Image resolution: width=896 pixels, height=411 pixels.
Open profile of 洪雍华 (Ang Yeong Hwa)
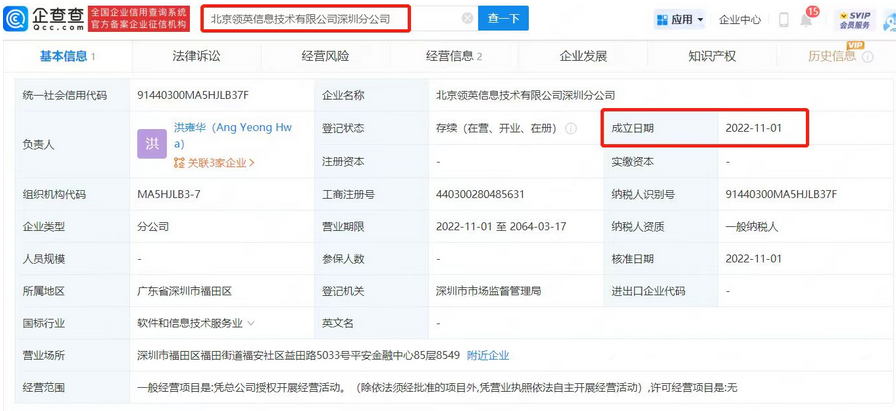coord(233,135)
